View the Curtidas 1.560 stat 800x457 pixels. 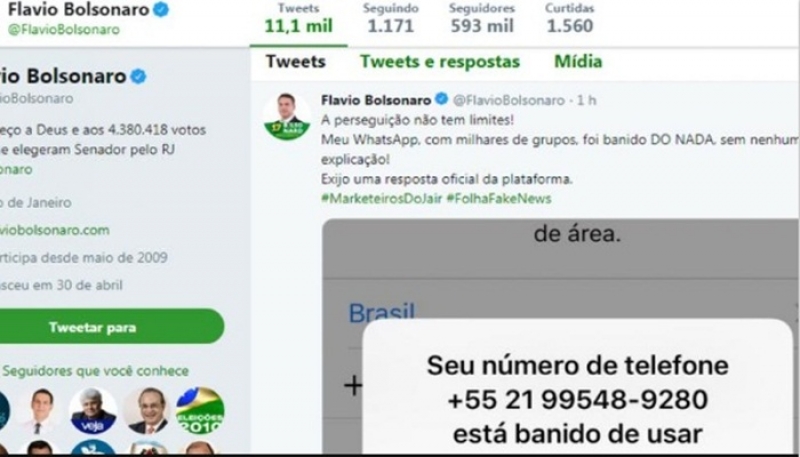[569, 19]
